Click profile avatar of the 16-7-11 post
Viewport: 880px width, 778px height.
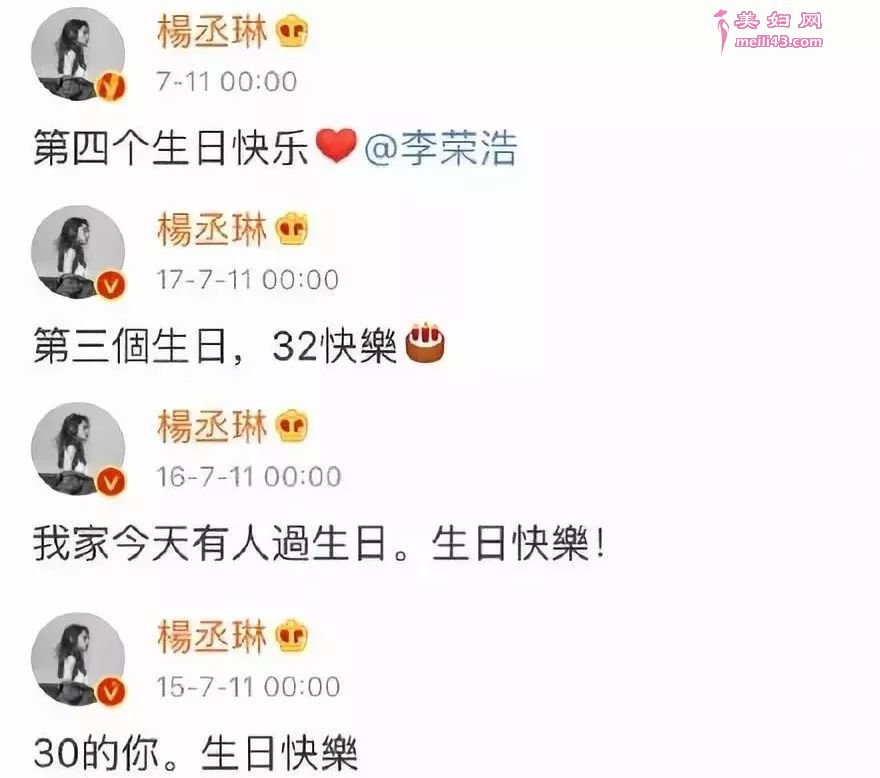[78, 449]
